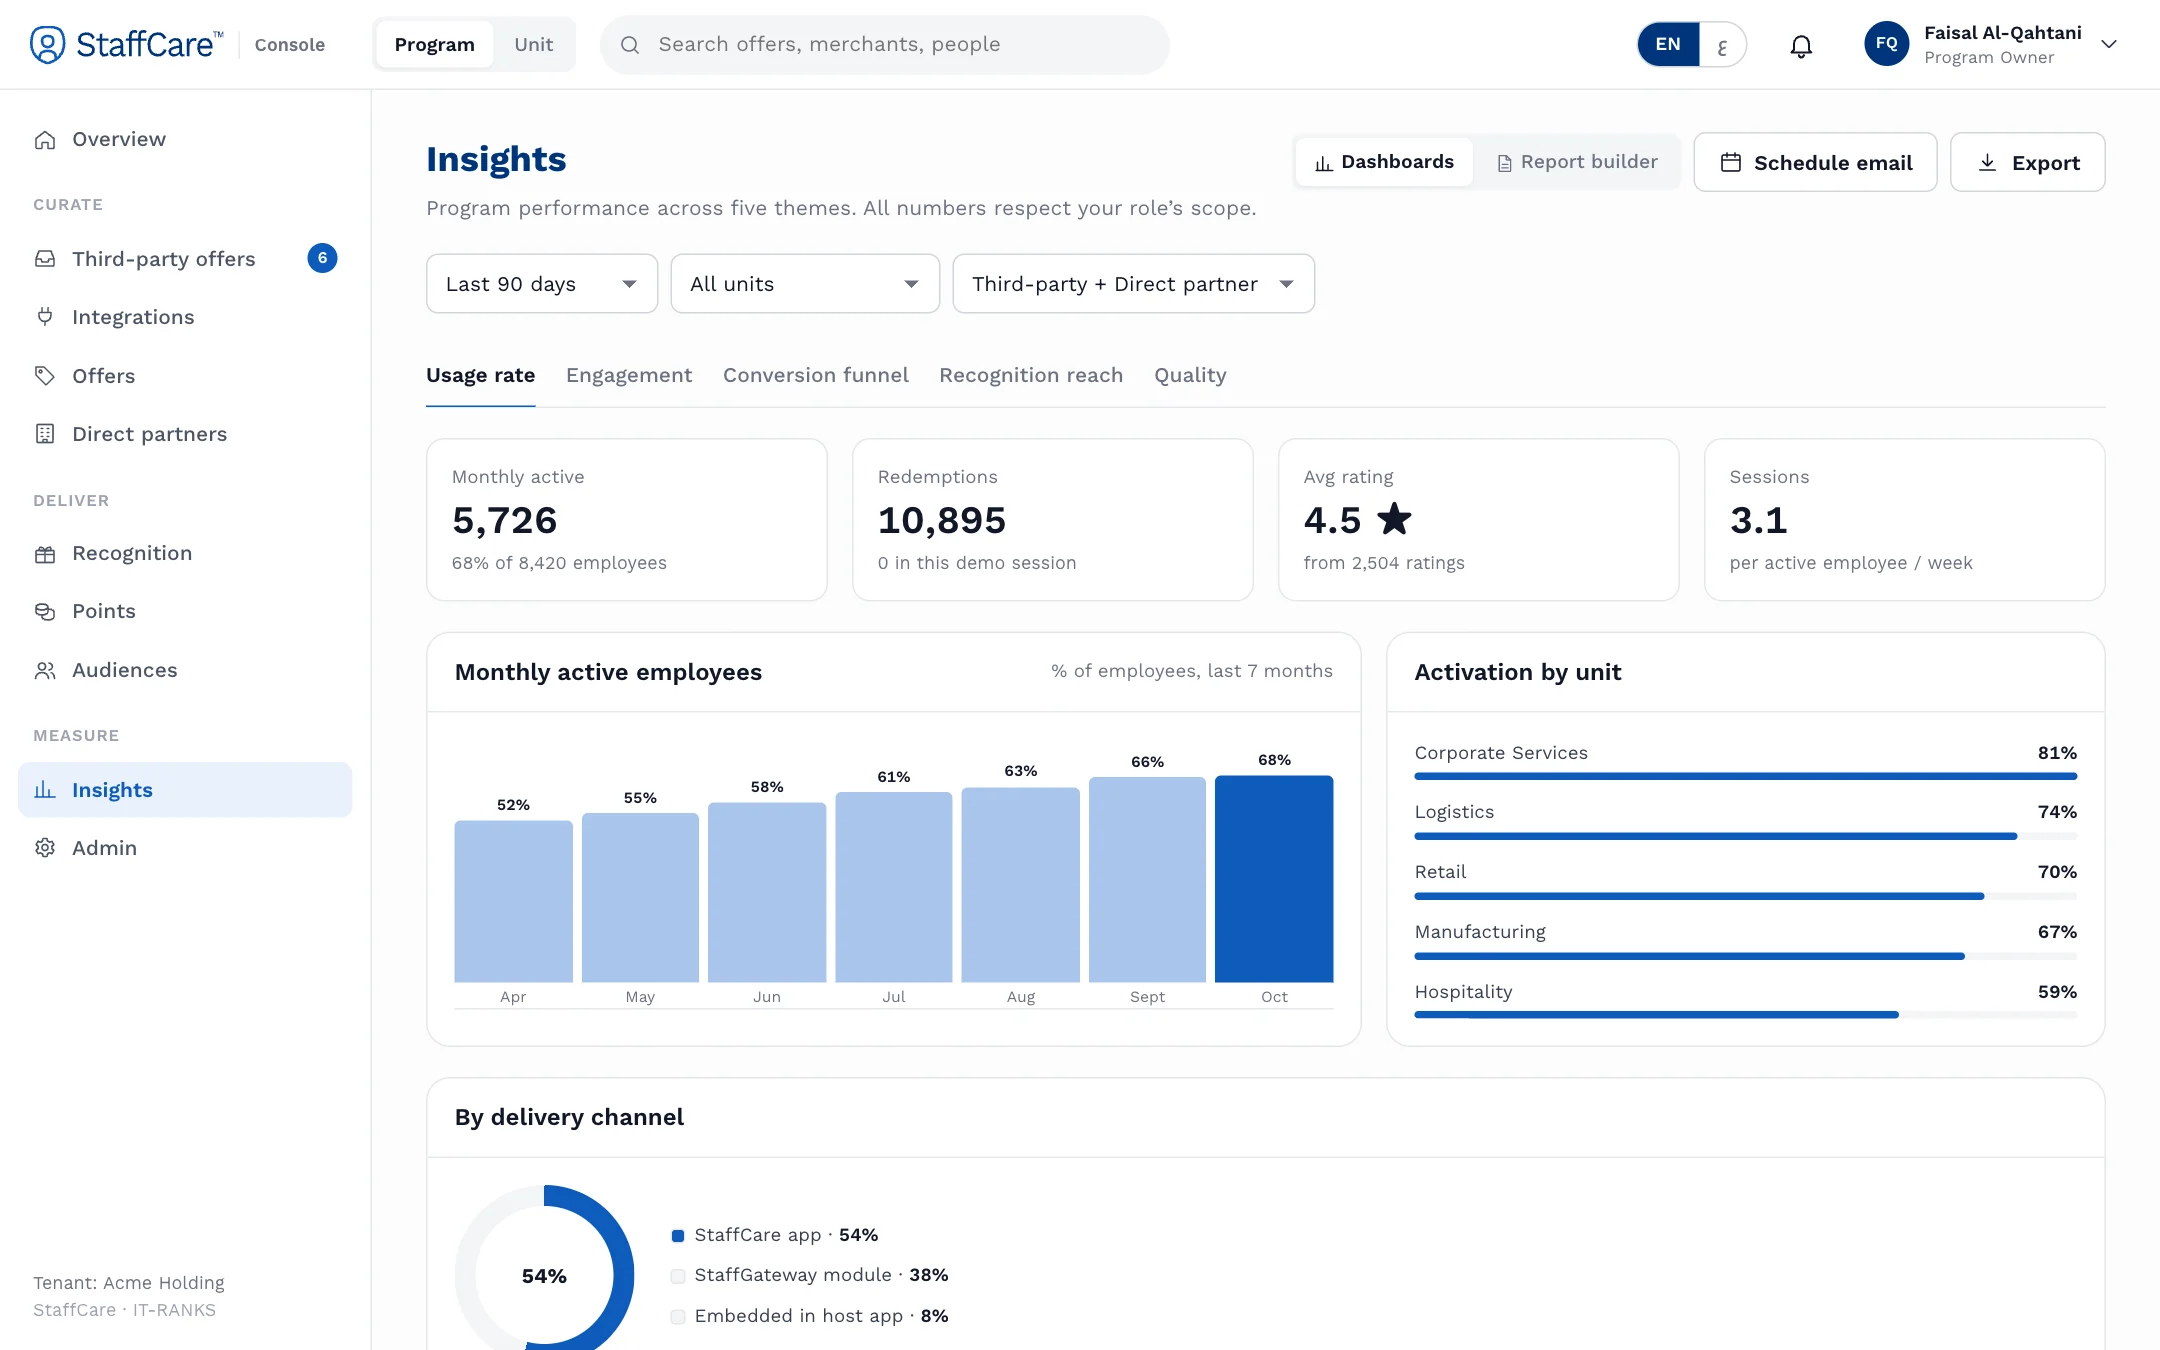Select the Unit scope toggle
This screenshot has width=2160, height=1350.
[x=533, y=44]
